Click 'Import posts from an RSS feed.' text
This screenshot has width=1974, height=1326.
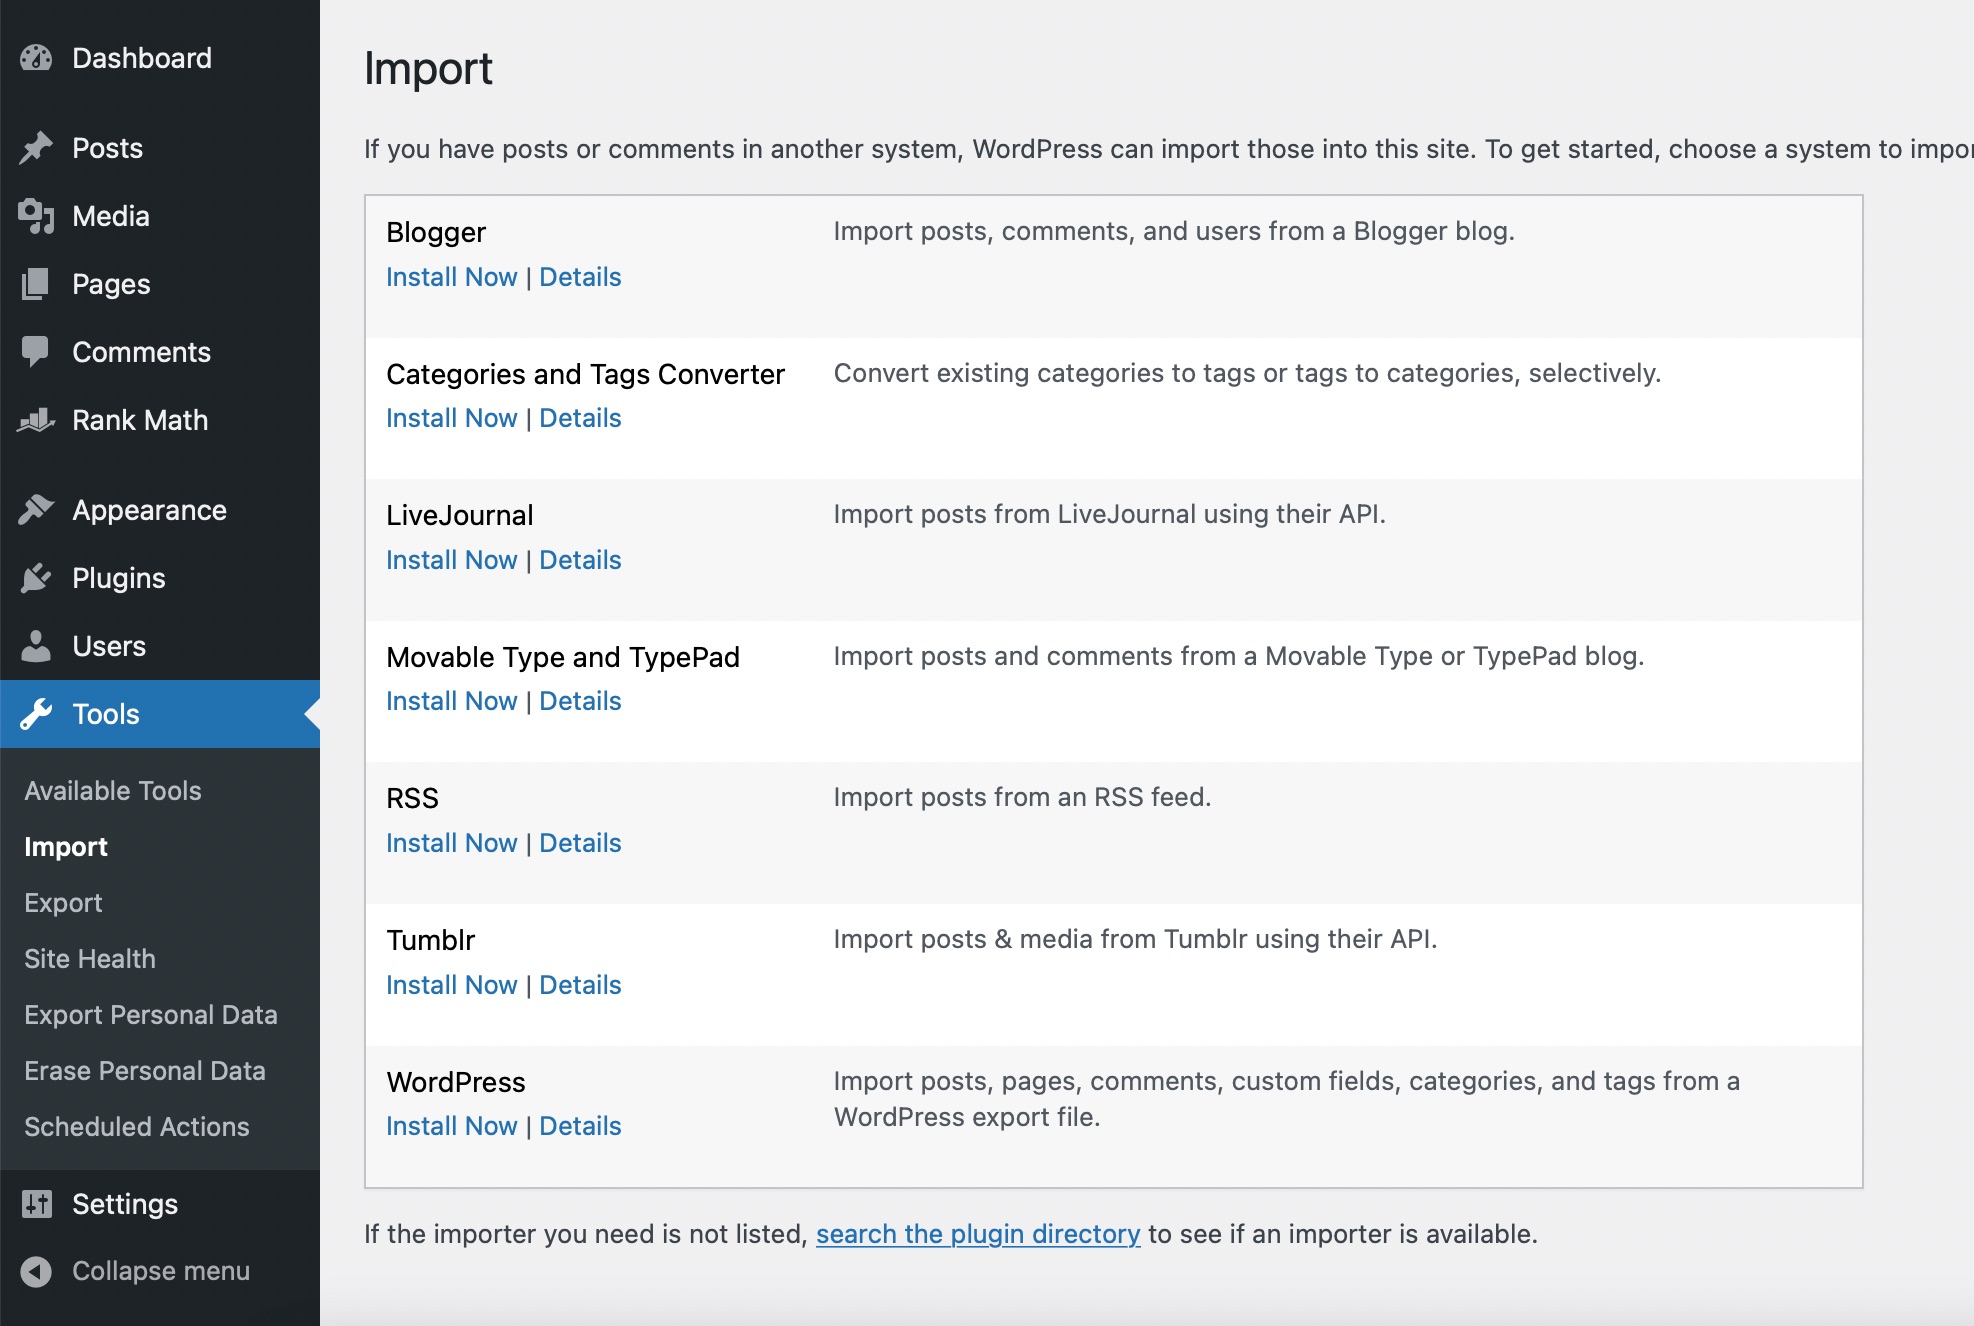click(x=1022, y=797)
